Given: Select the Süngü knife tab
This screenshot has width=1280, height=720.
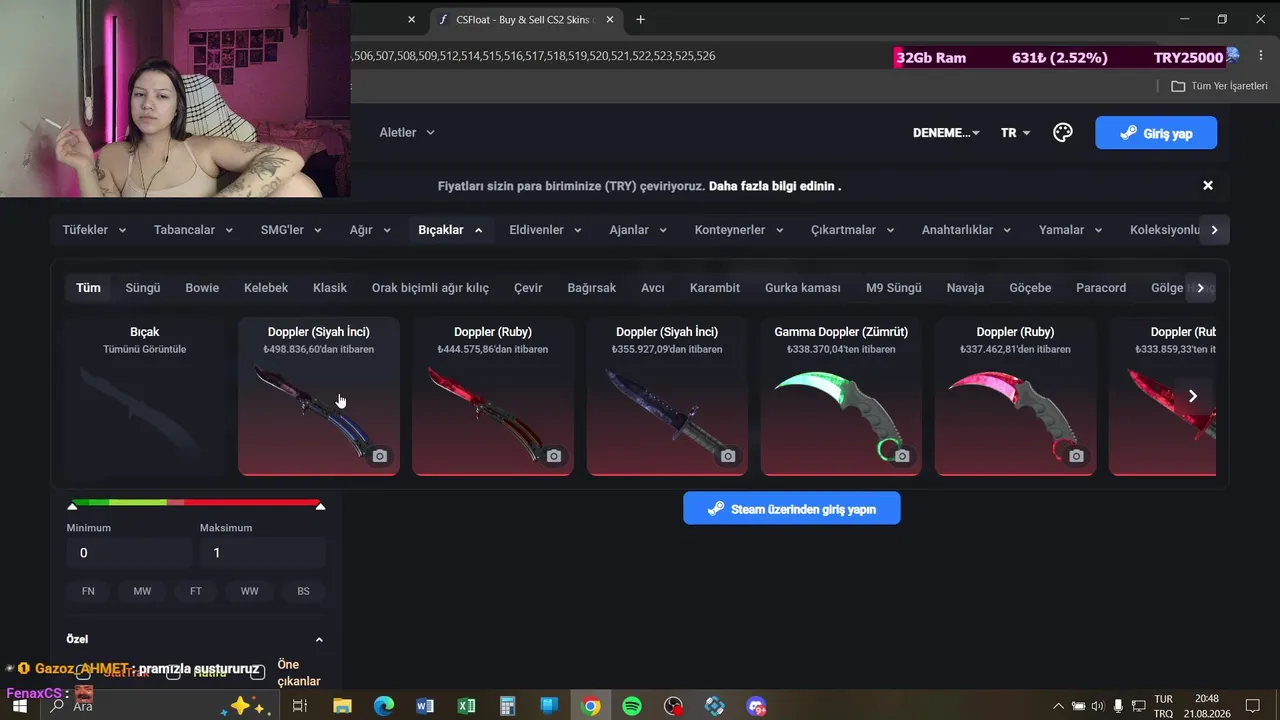Looking at the screenshot, I should [143, 288].
